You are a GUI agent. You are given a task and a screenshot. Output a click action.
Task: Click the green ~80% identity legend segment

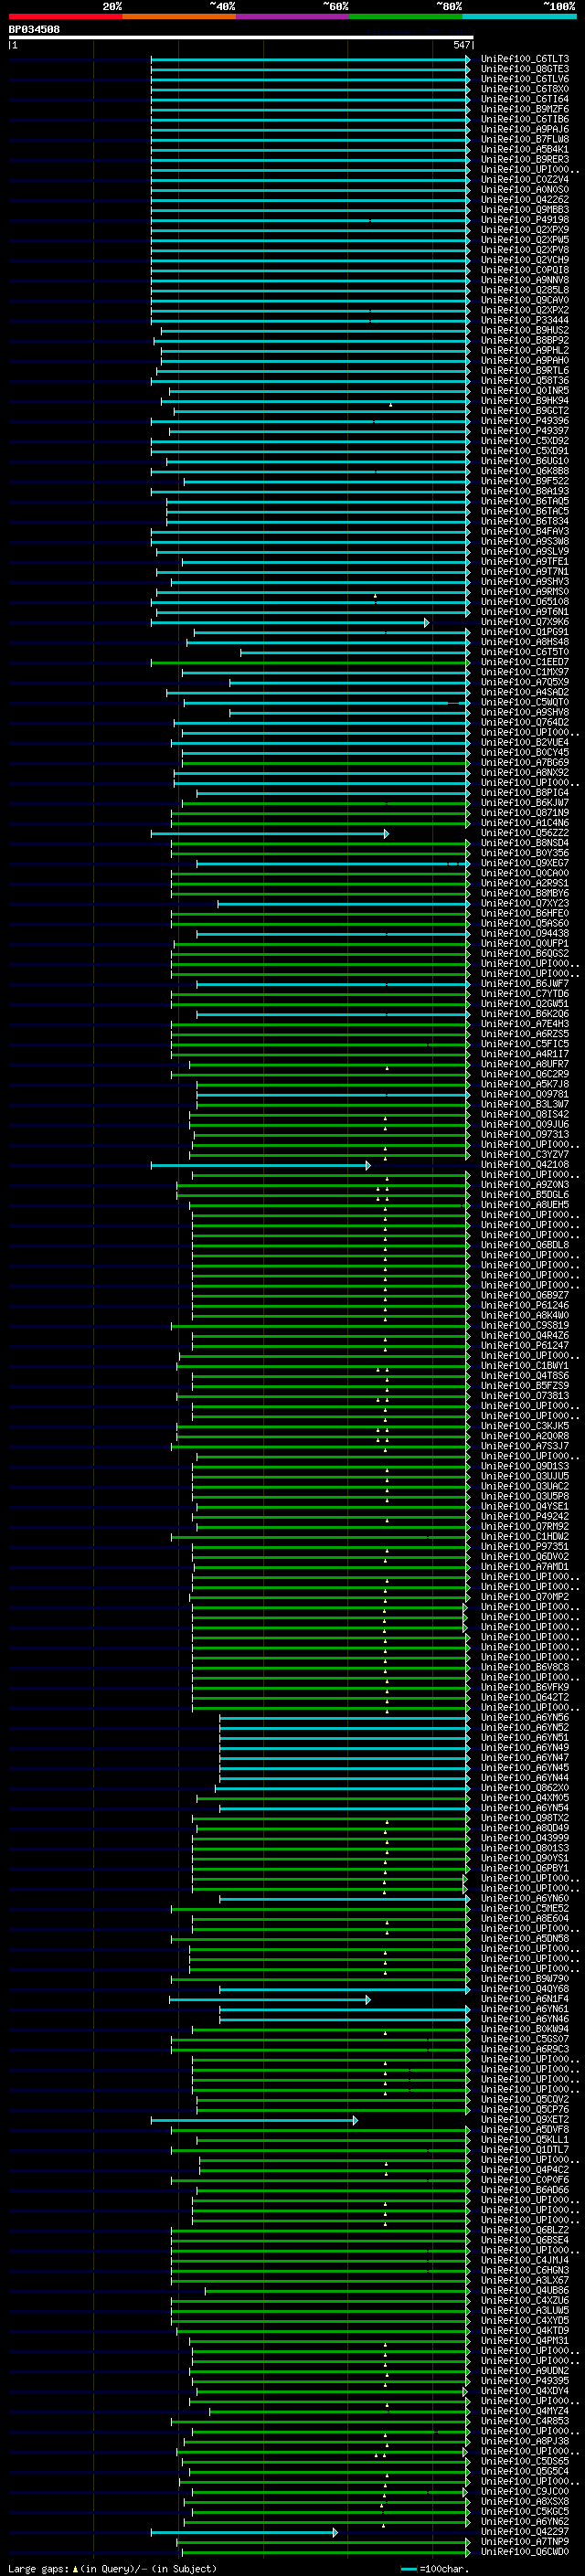click(406, 16)
